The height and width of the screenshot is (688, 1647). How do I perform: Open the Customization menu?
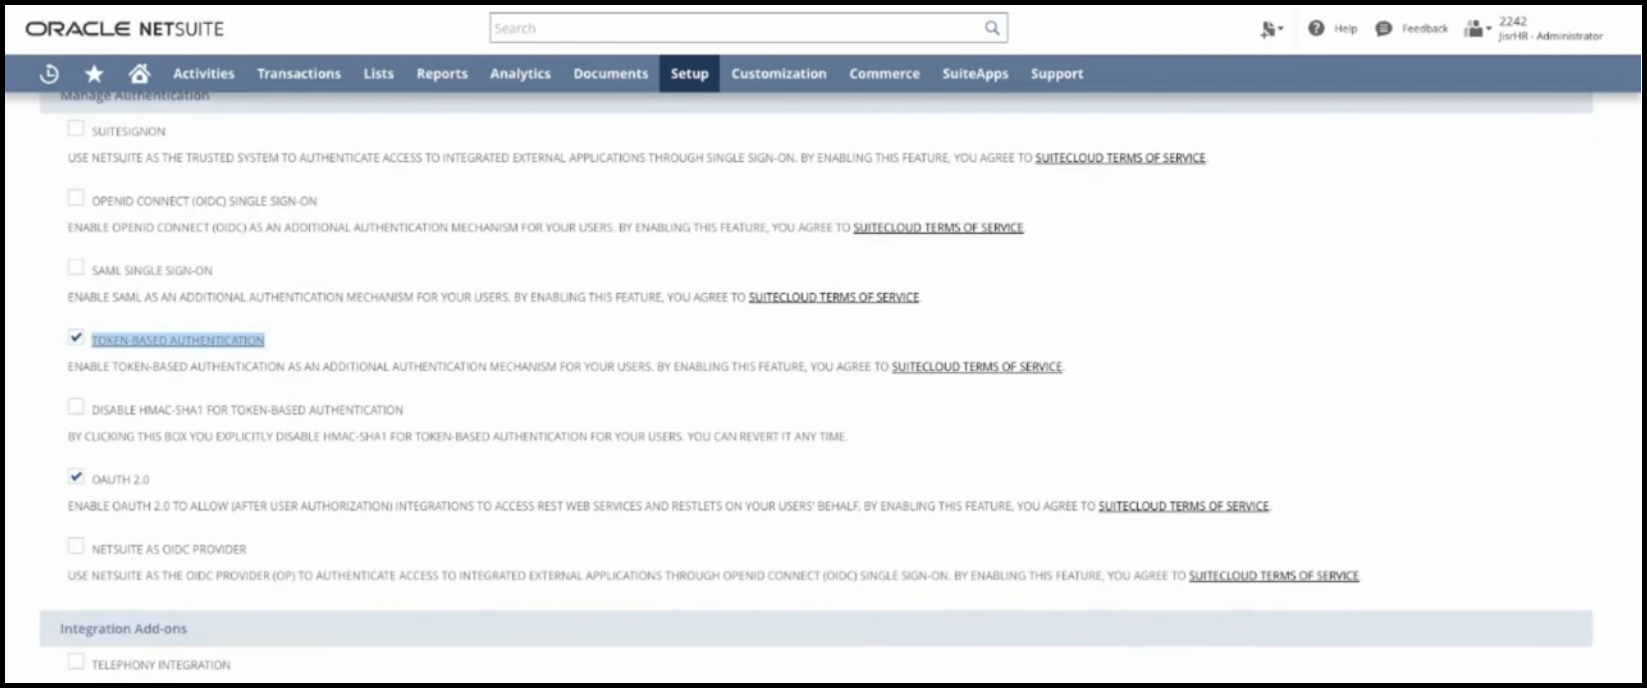778,74
